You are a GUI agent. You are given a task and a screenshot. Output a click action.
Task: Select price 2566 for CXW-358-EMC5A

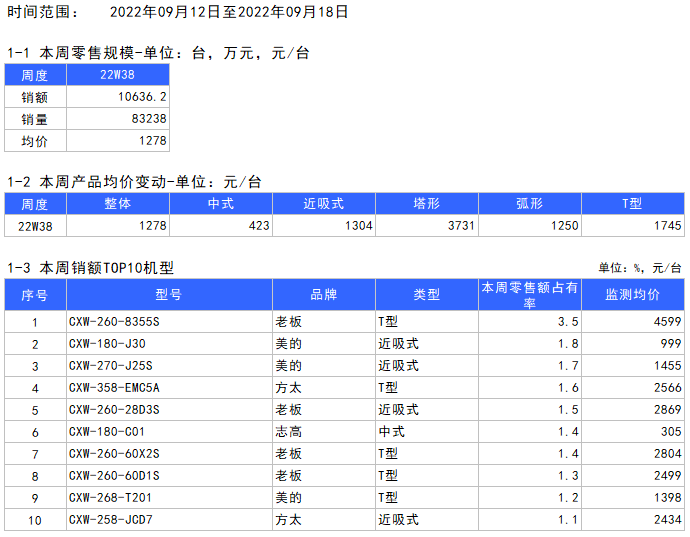coord(668,388)
